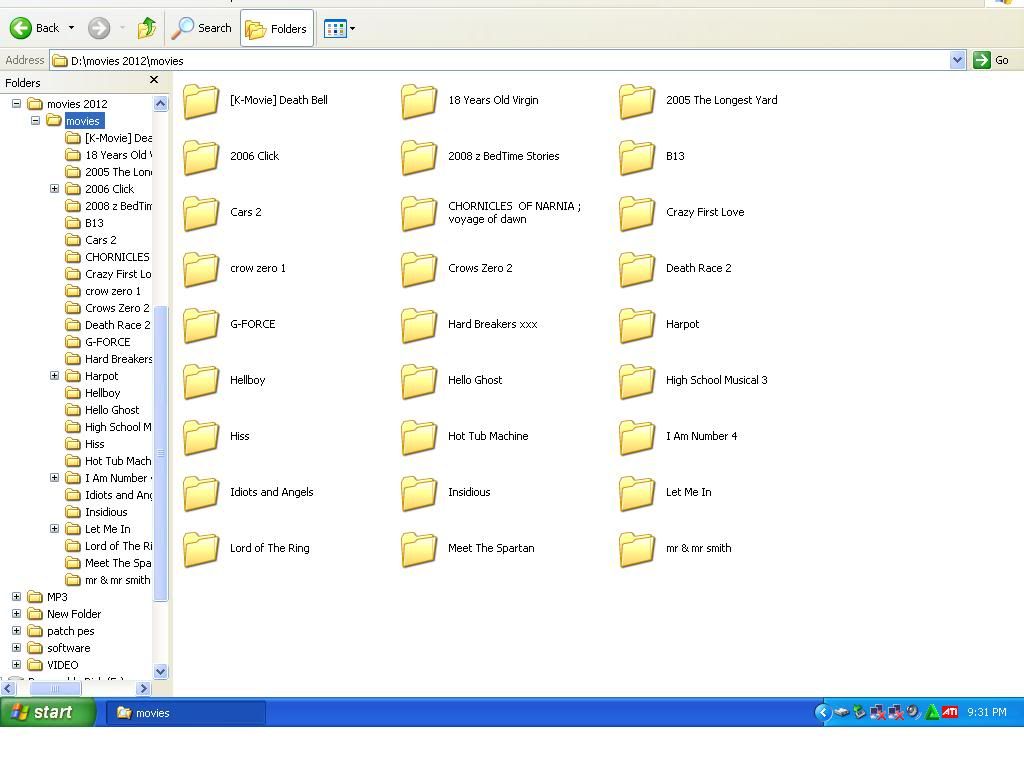Viewport: 1024px width, 768px height.
Task: Collapse the movies tree node
Action: [35, 121]
